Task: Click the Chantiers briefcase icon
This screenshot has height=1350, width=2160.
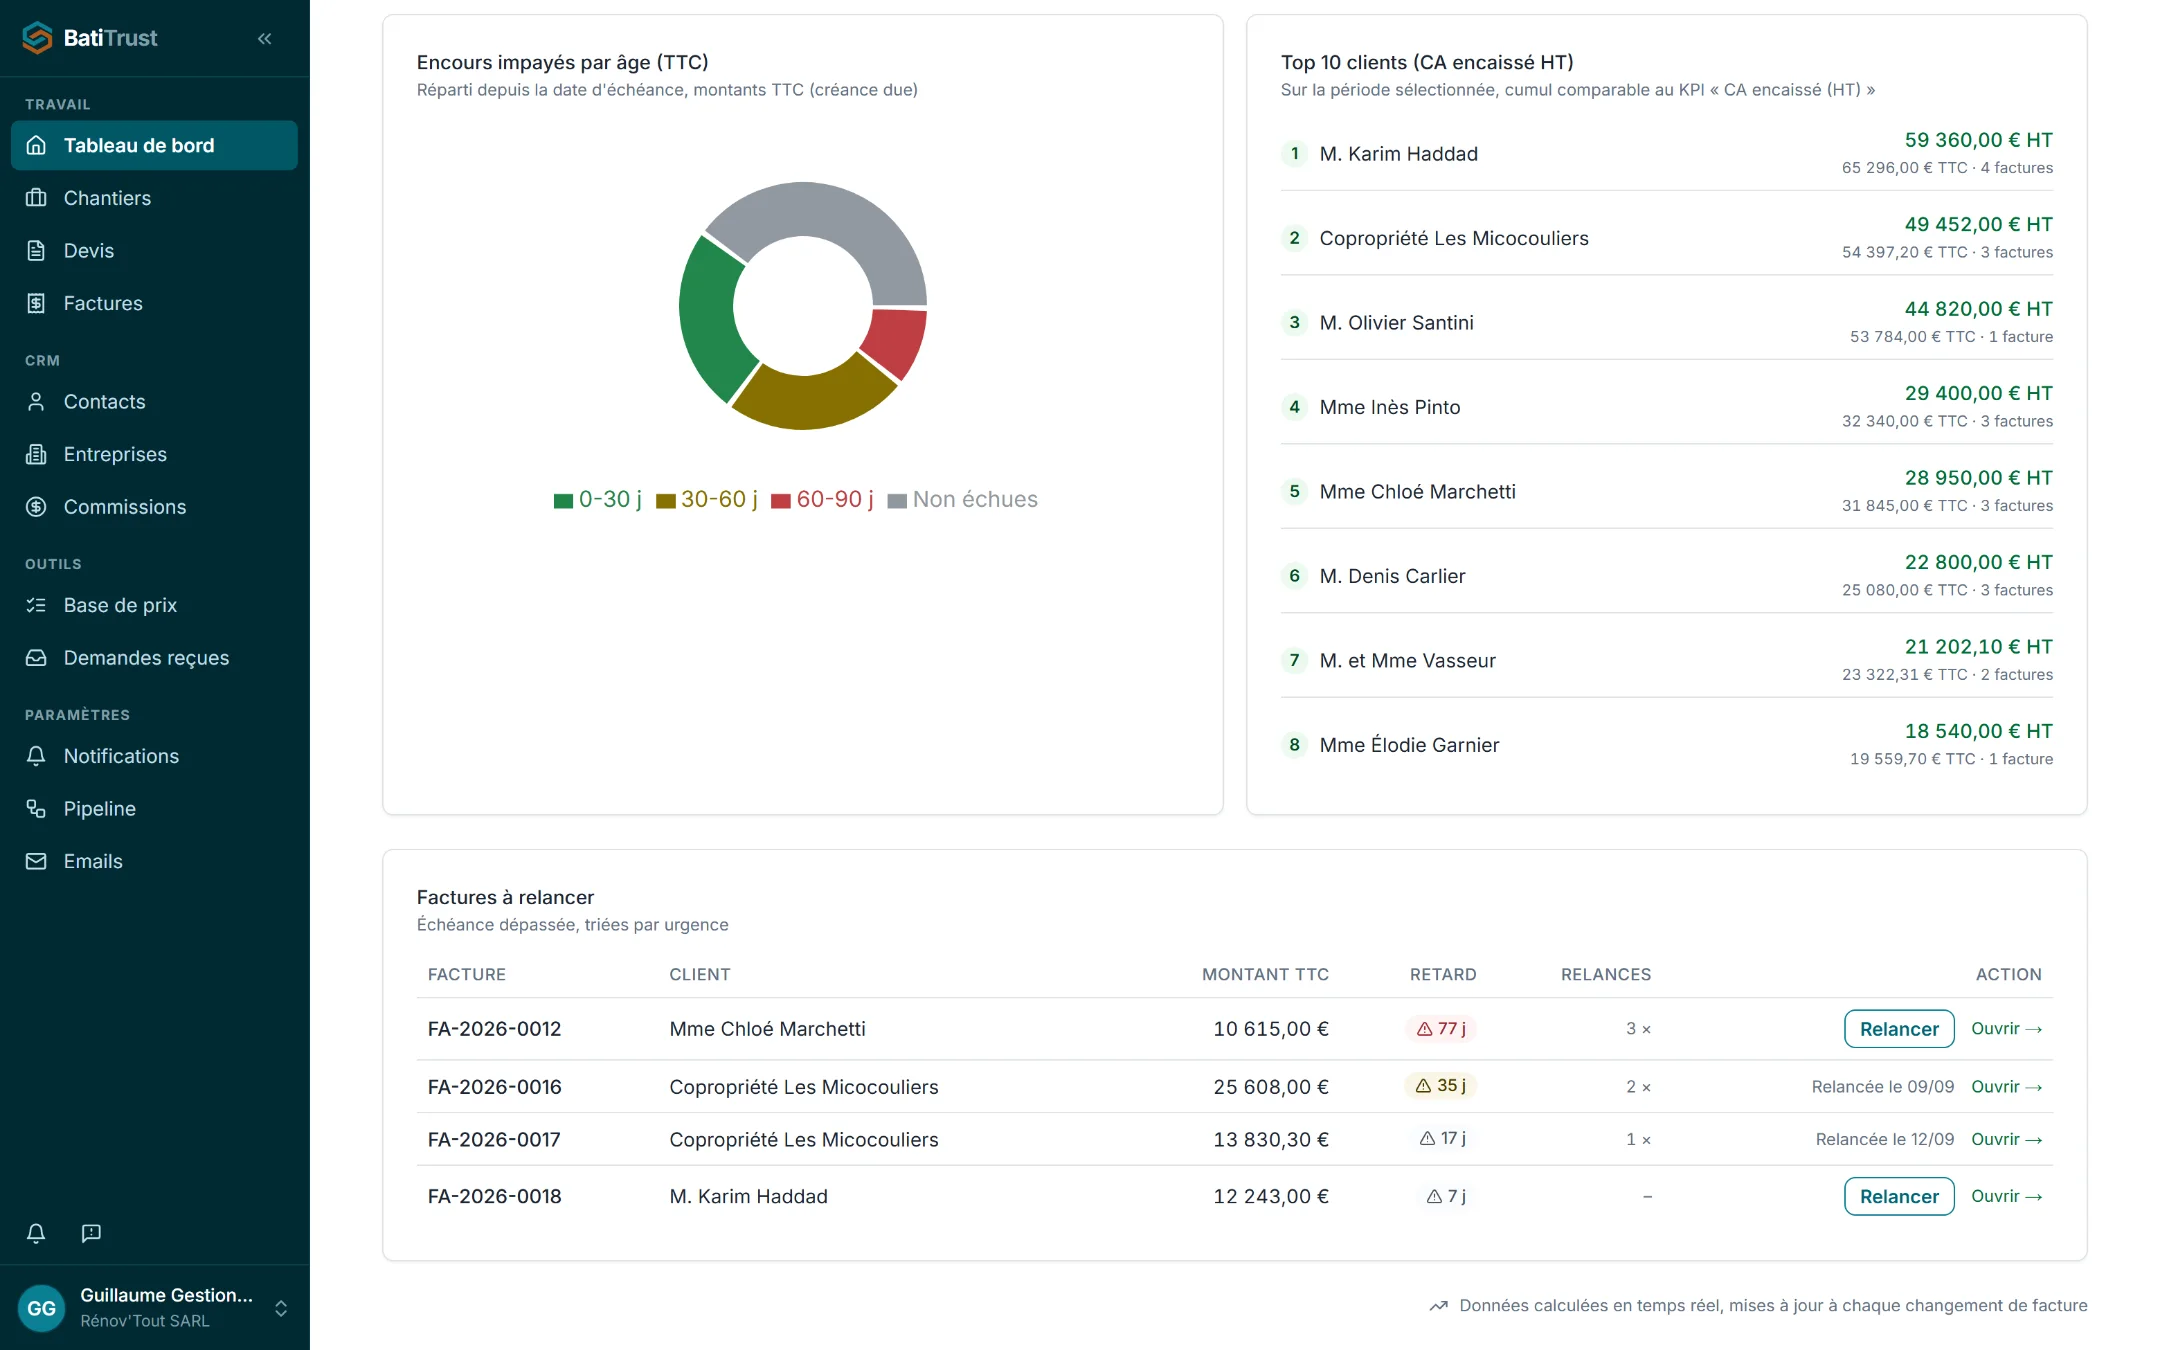Action: (x=36, y=198)
